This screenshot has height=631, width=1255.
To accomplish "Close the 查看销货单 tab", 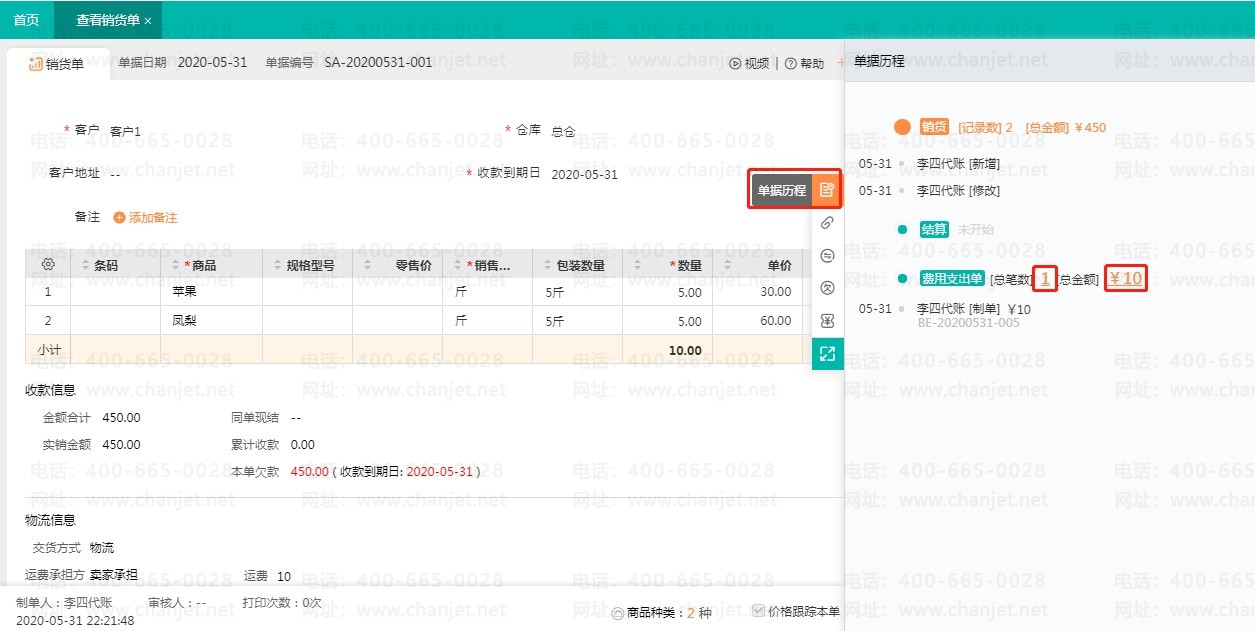I will click(148, 21).
